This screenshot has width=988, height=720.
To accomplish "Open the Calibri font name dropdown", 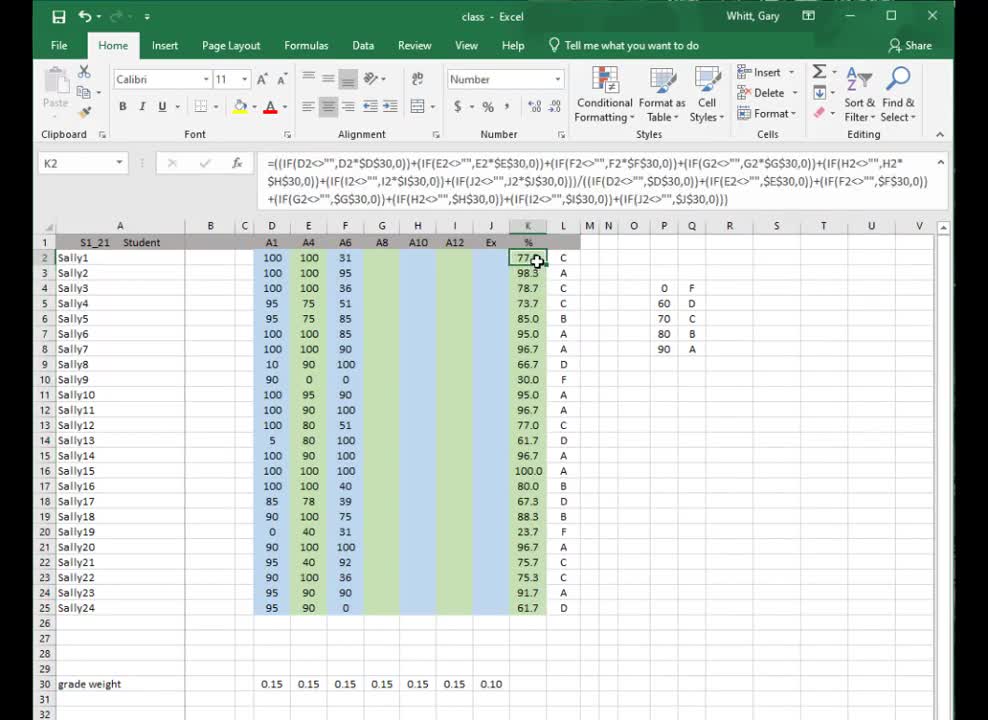I will pos(206,79).
